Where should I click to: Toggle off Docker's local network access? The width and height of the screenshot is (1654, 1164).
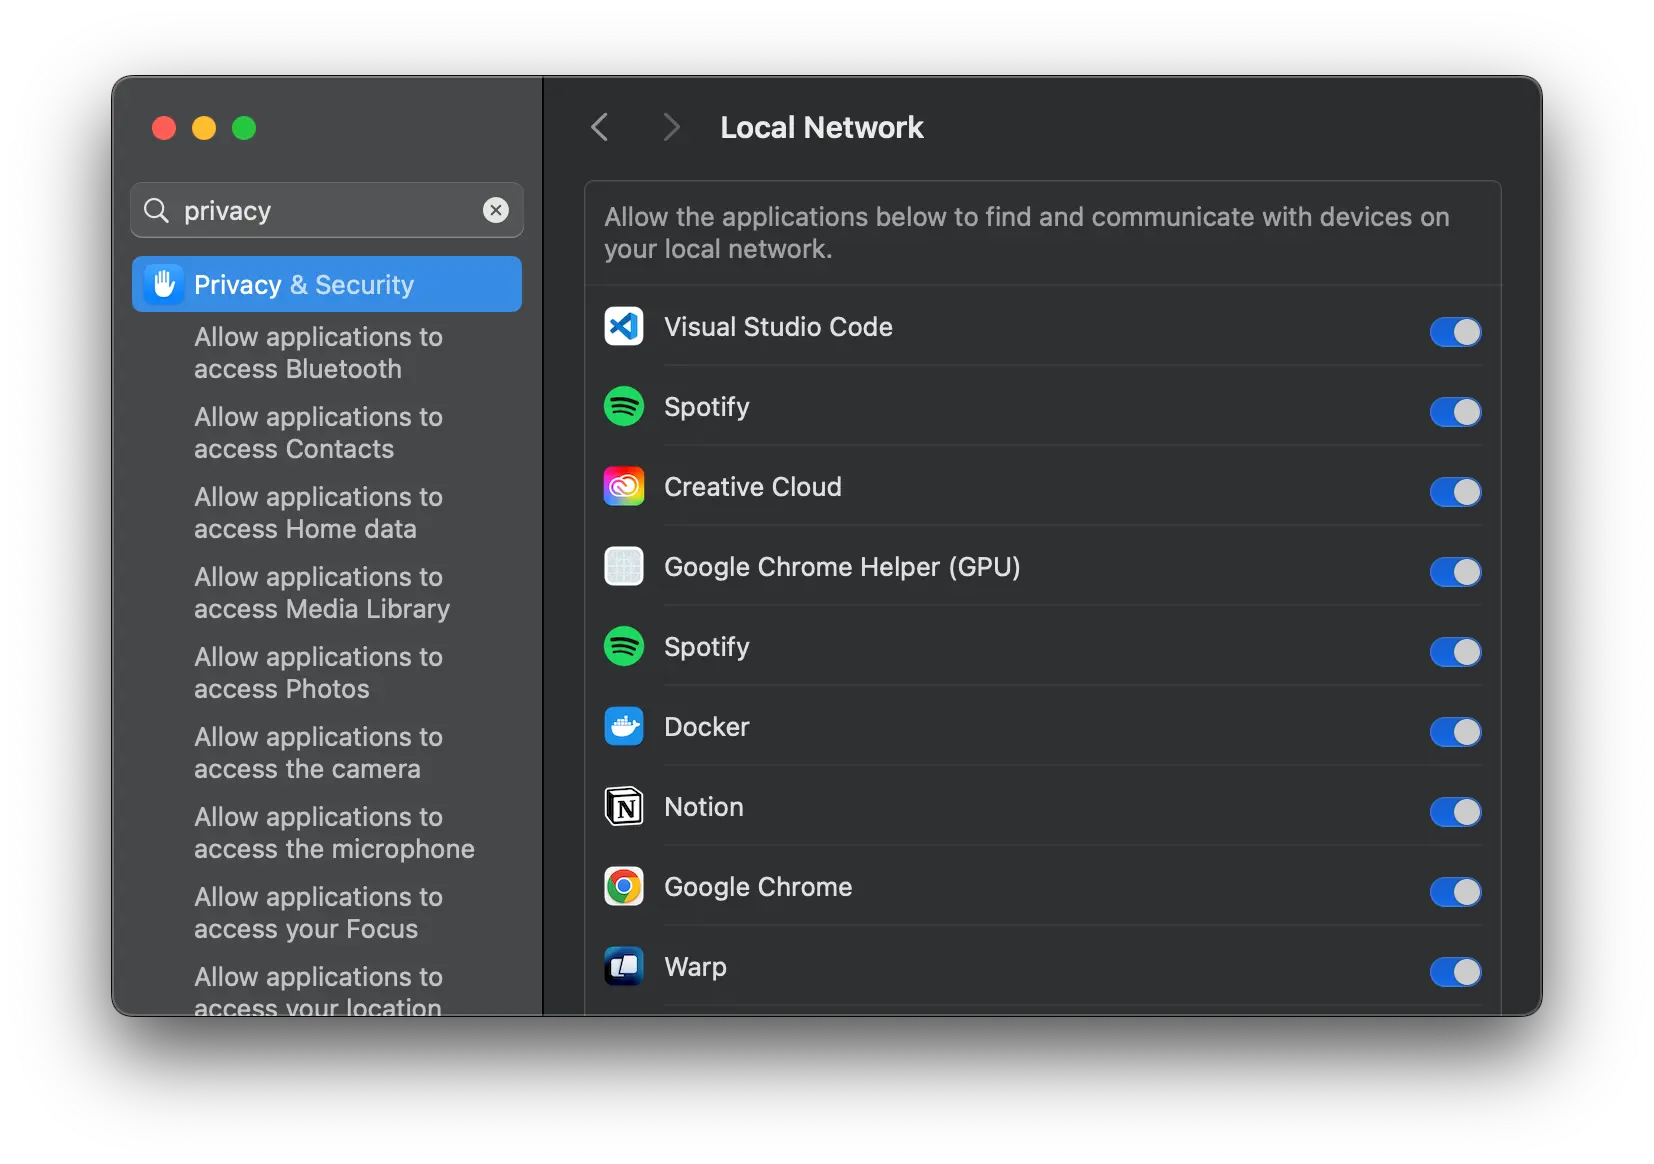point(1454,732)
